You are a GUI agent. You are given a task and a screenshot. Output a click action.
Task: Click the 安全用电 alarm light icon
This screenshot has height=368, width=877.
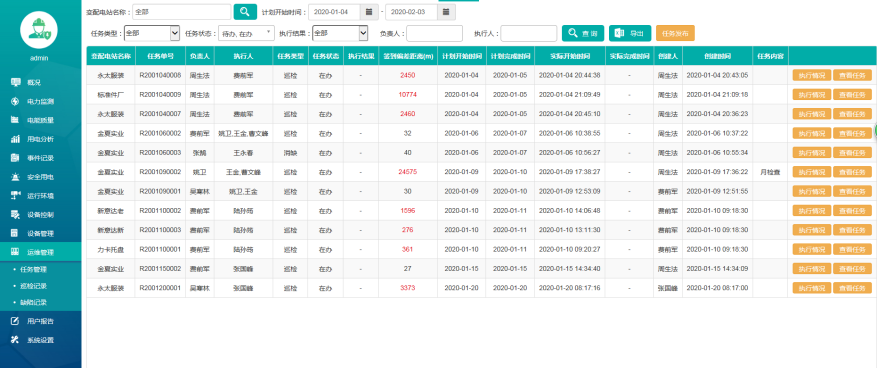pyautogui.click(x=16, y=177)
